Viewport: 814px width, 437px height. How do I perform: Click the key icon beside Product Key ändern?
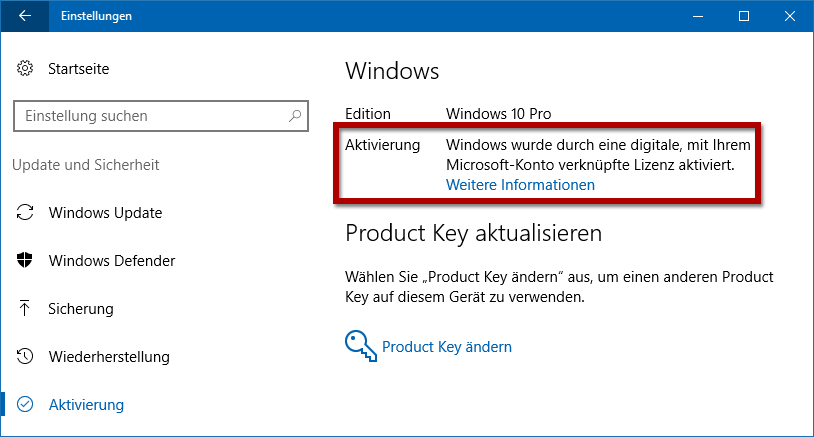(x=361, y=345)
